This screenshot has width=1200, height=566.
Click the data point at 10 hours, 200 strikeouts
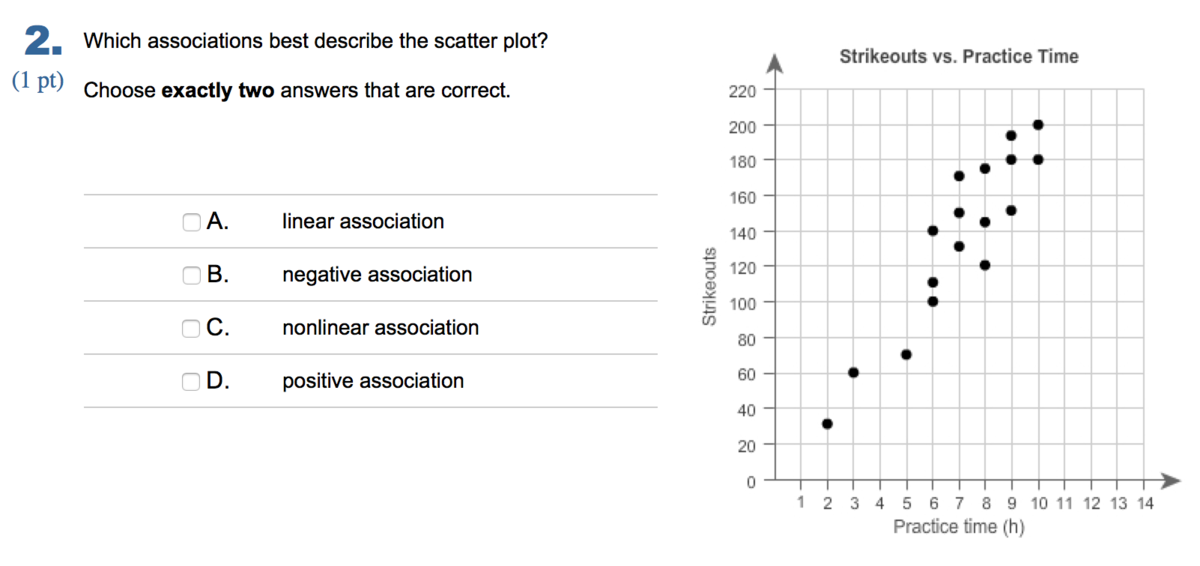1038,125
